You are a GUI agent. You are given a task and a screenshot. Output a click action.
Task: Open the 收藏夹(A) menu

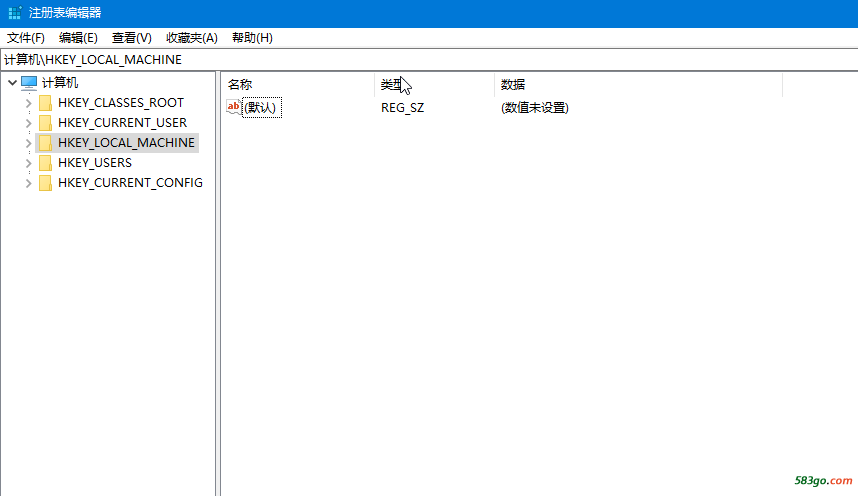[x=191, y=38]
